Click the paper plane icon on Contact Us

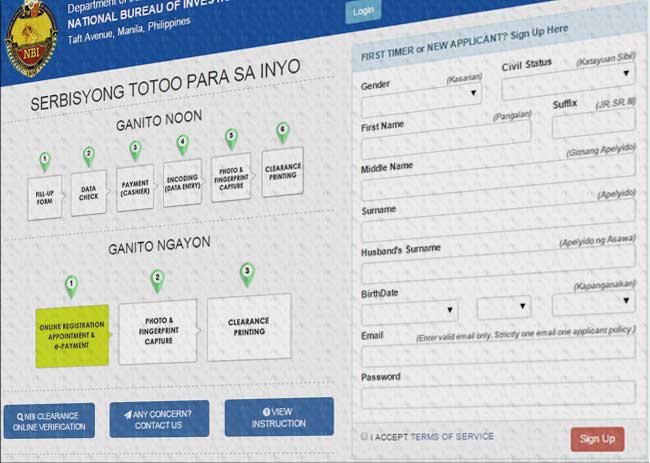pos(128,415)
